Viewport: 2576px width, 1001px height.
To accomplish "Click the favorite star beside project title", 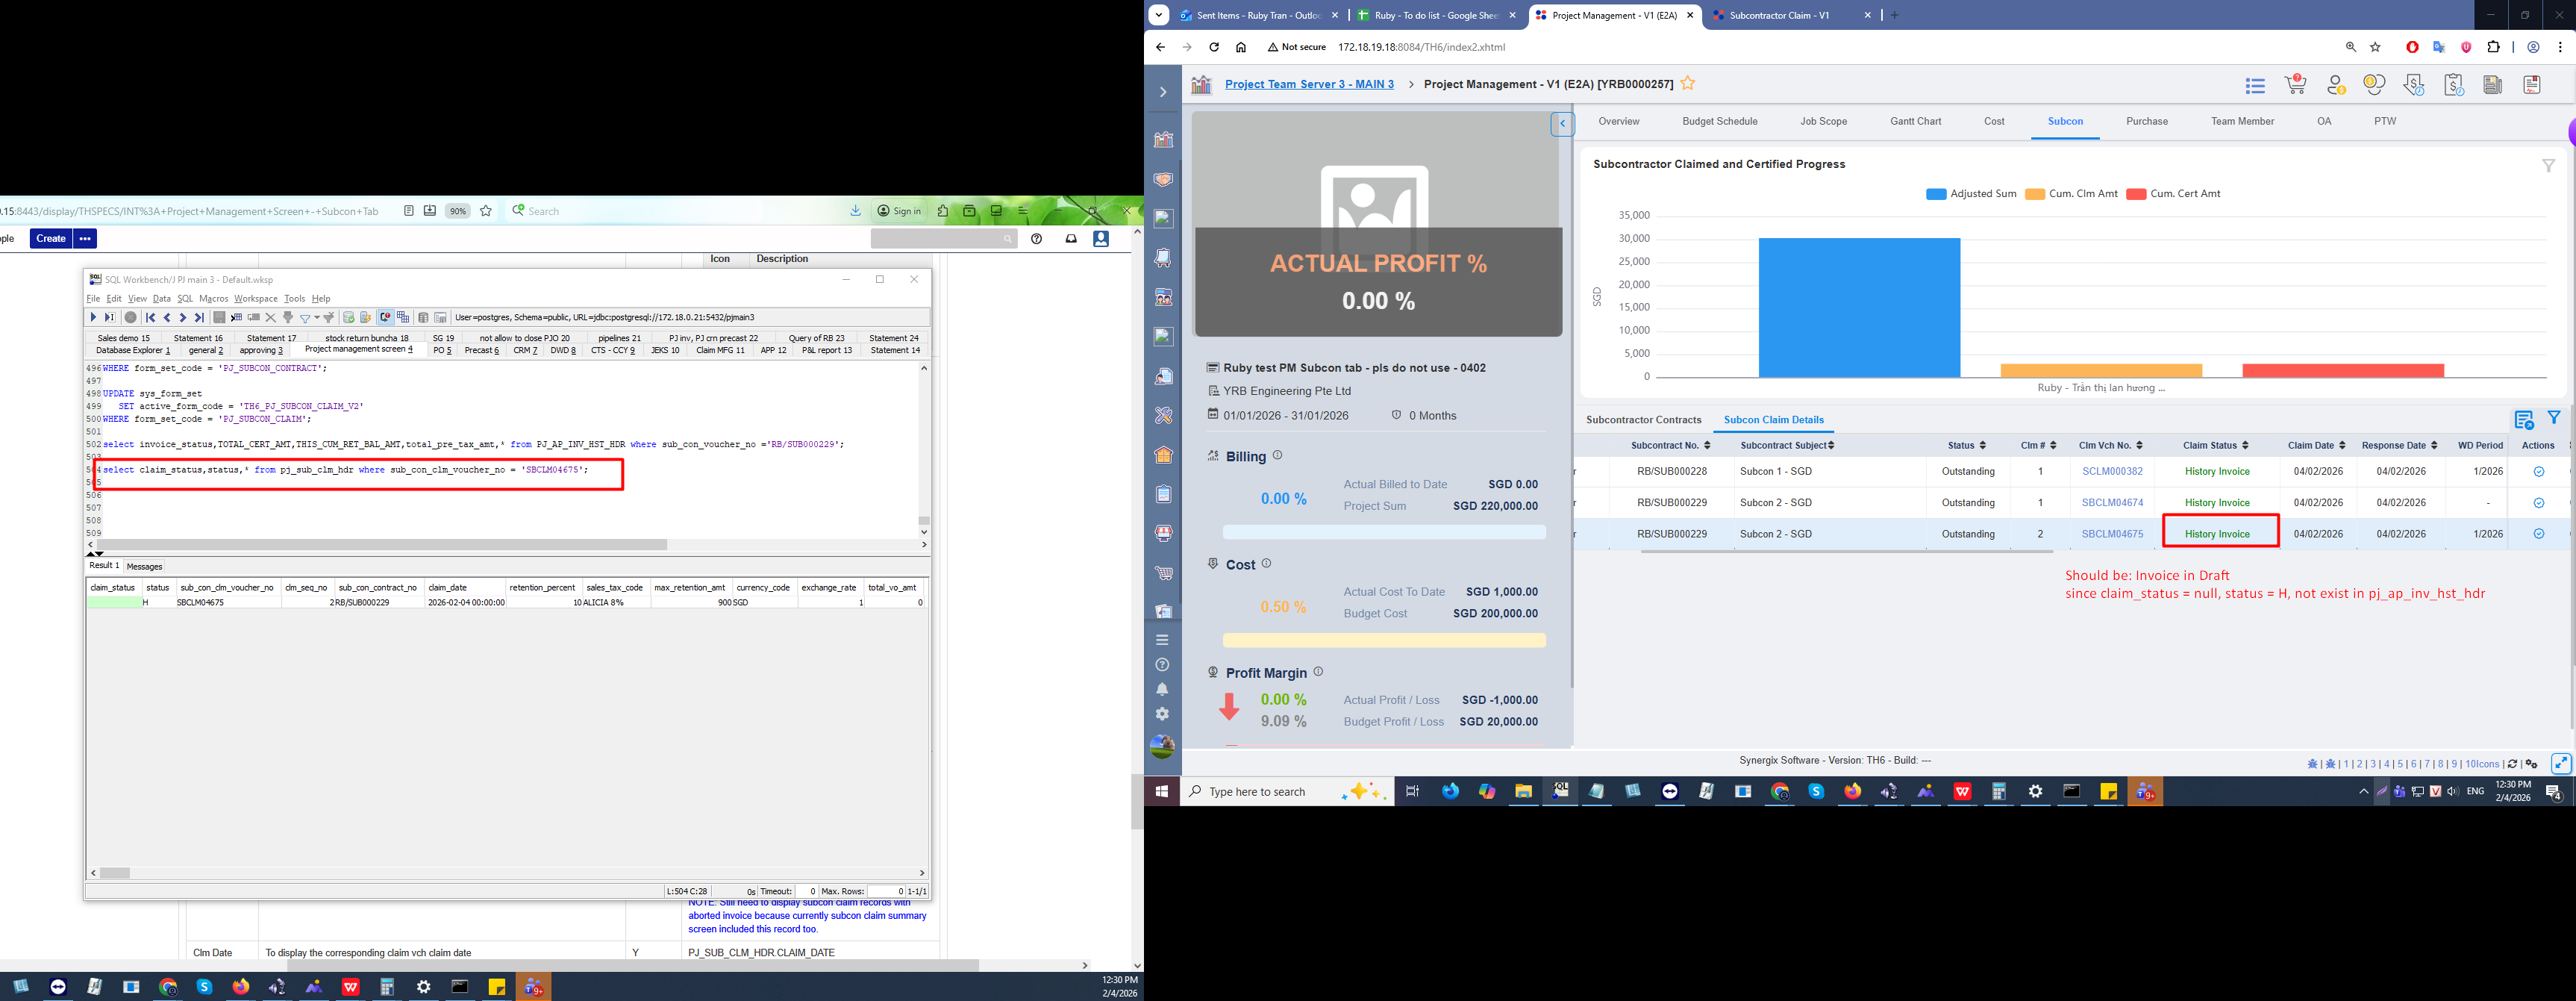I will point(1688,84).
